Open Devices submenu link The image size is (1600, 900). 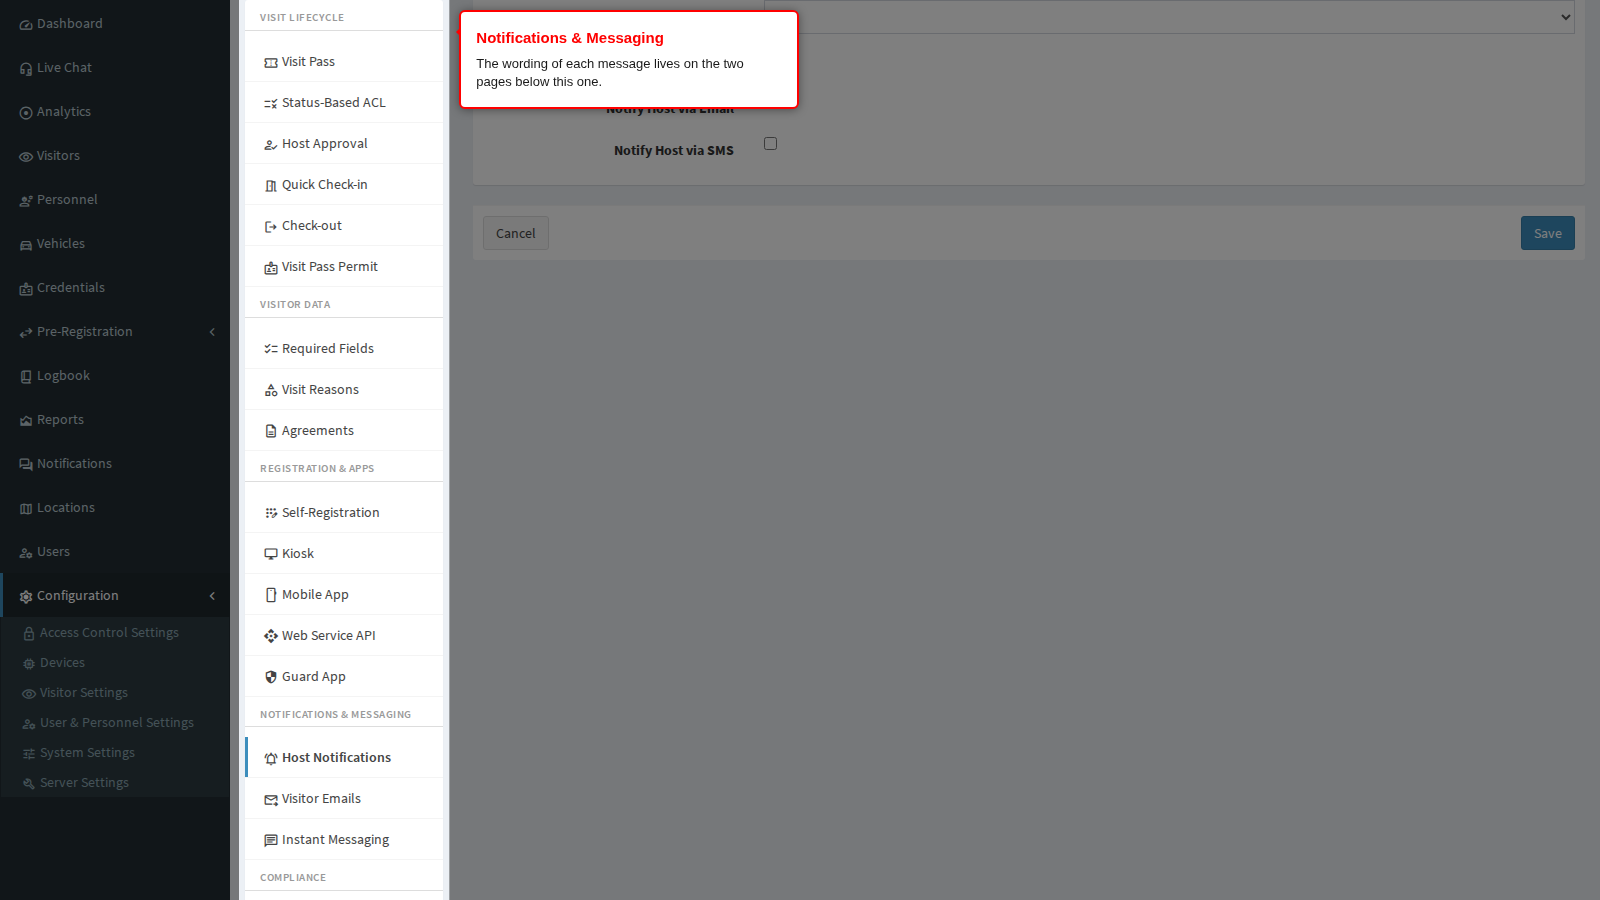click(x=62, y=663)
